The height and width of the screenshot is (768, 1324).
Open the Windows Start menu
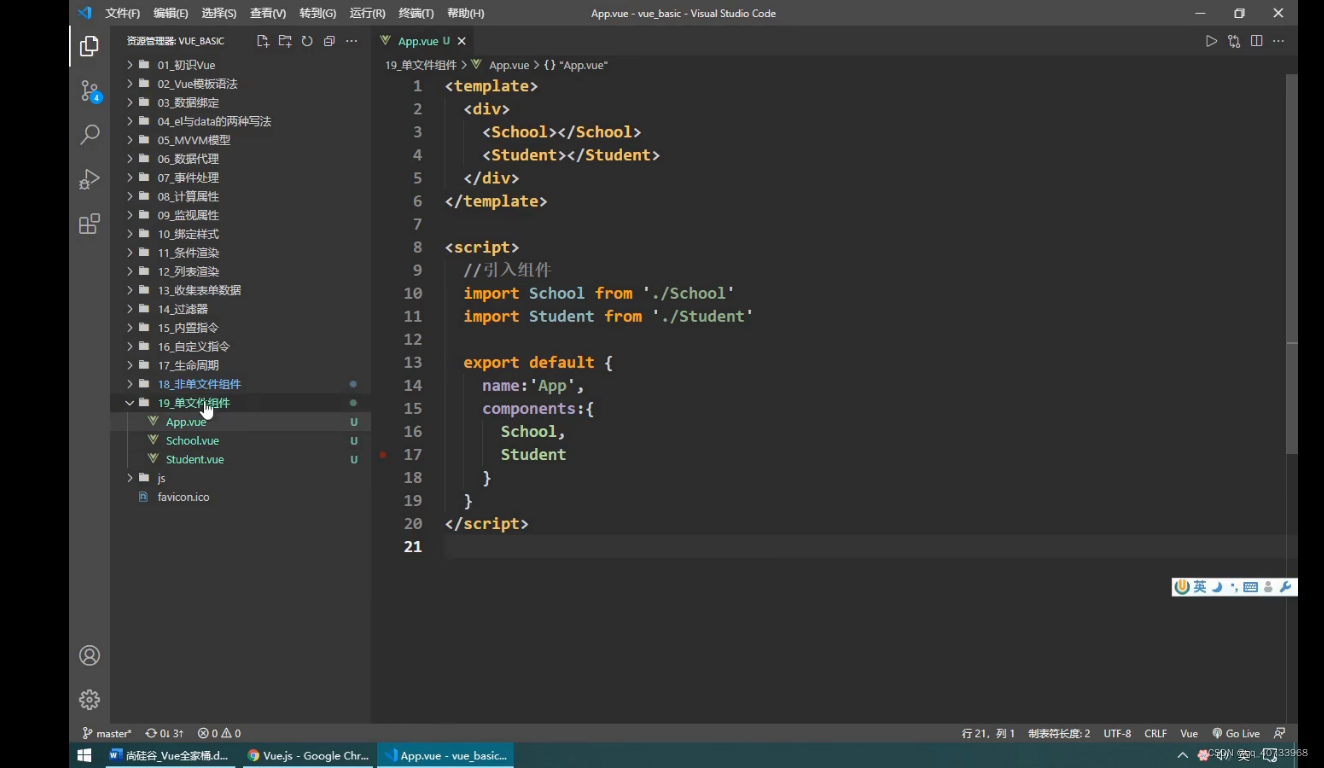[x=84, y=755]
